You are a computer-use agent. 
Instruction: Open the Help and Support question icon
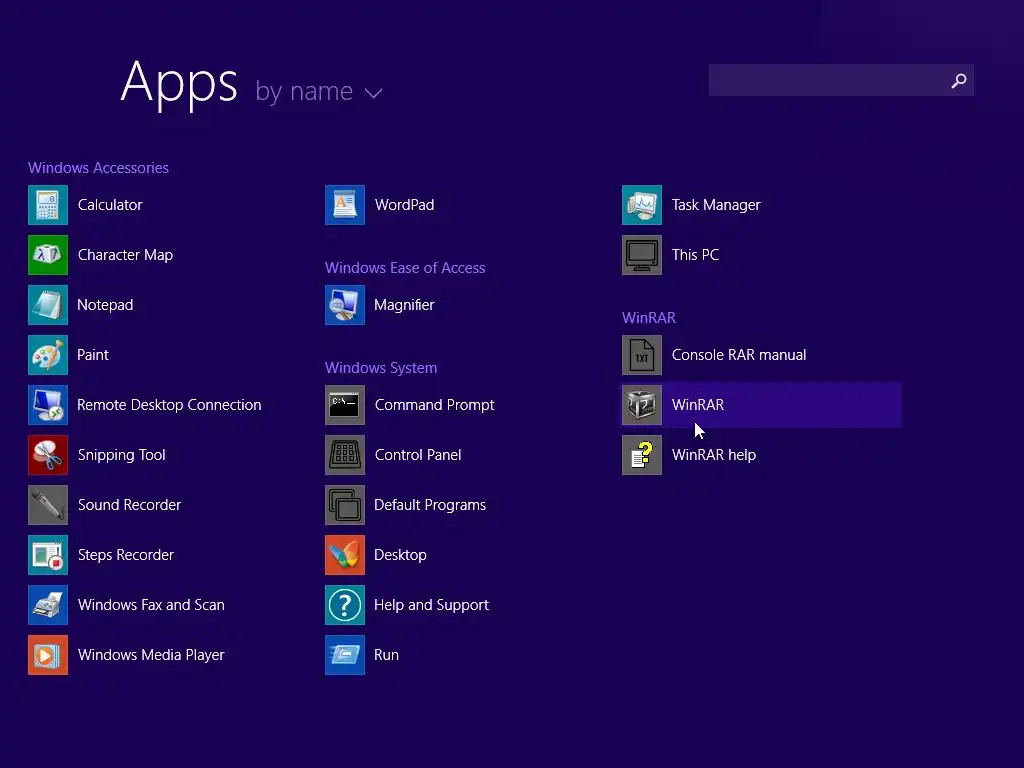(345, 605)
